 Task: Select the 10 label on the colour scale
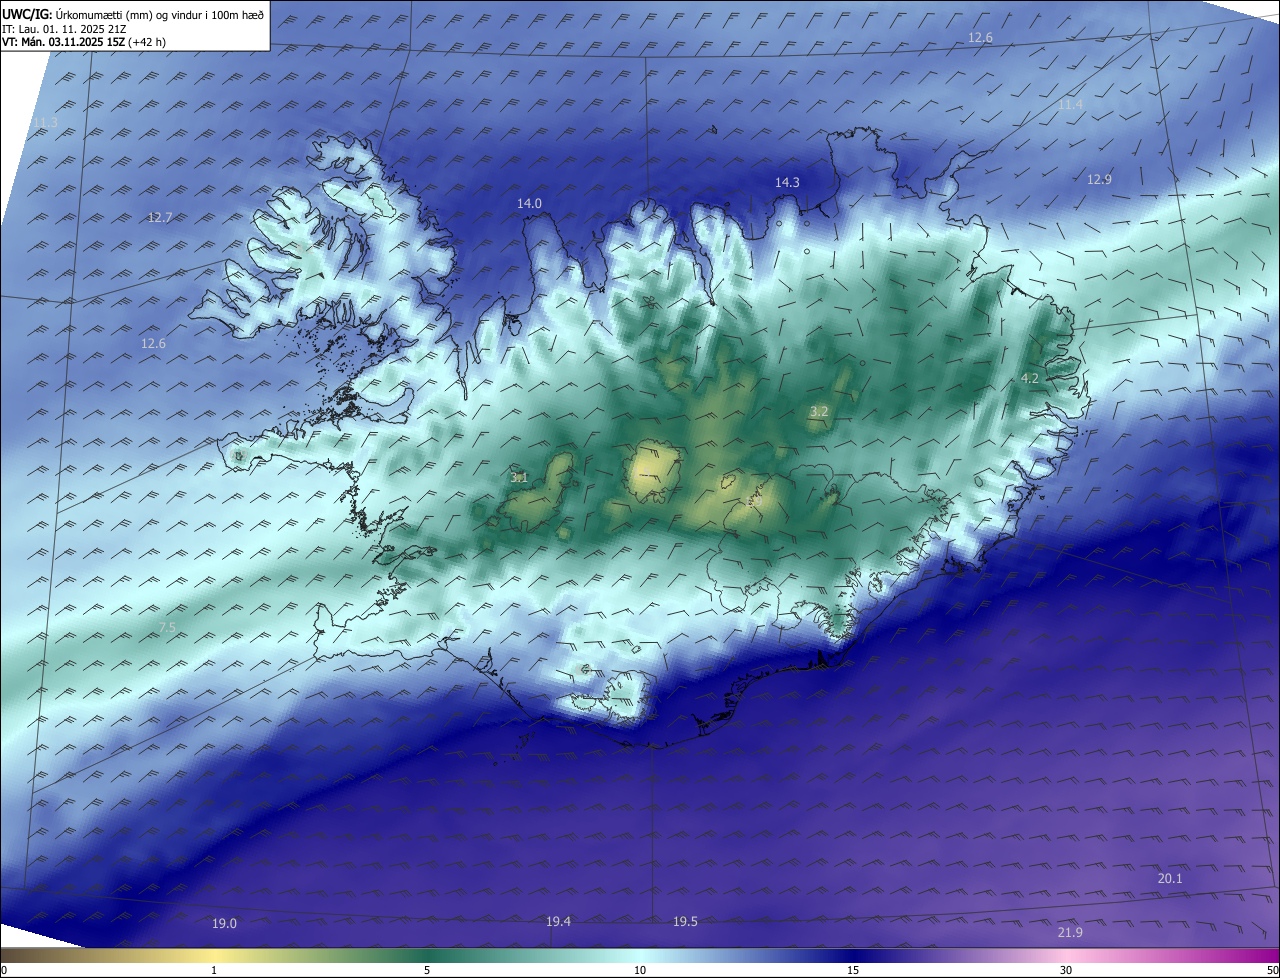coord(640,970)
